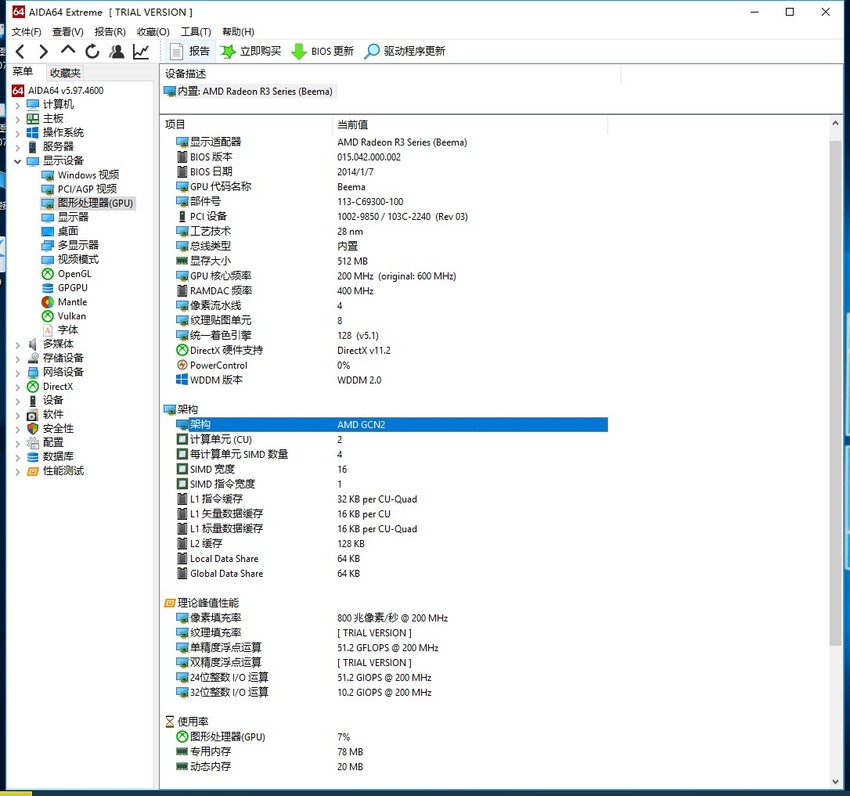Click the 字体 fonts icon
The width and height of the screenshot is (850, 796).
coord(48,330)
